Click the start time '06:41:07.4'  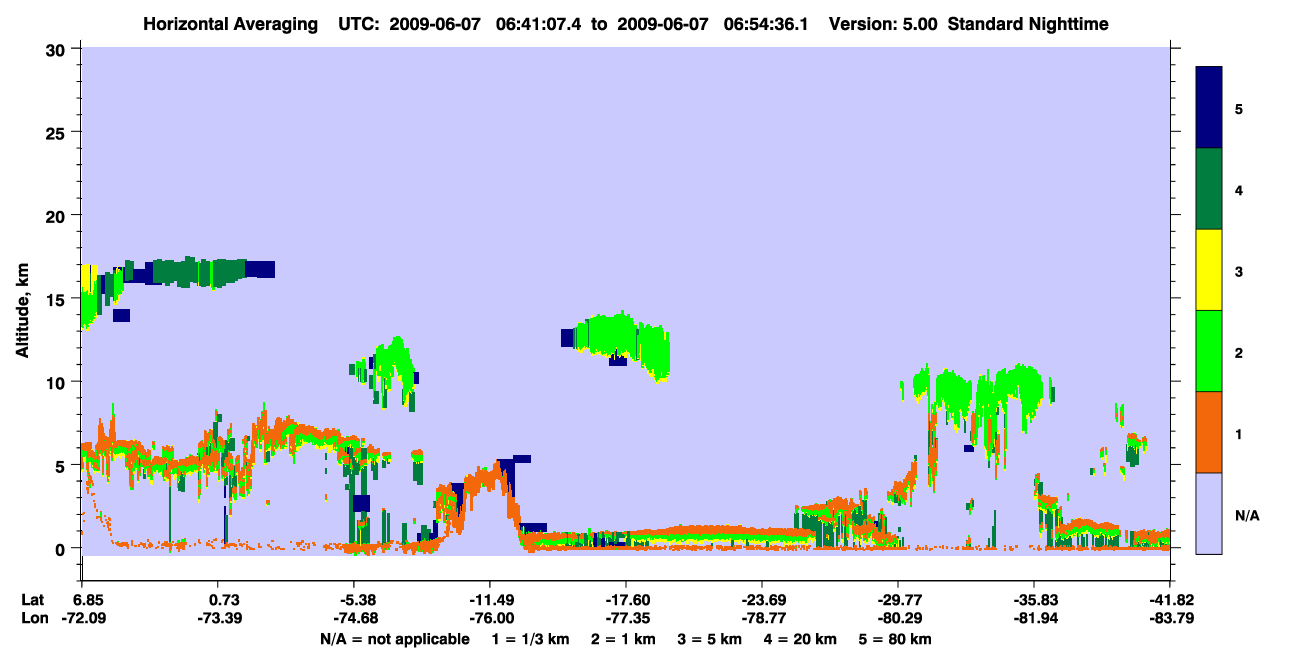point(539,23)
